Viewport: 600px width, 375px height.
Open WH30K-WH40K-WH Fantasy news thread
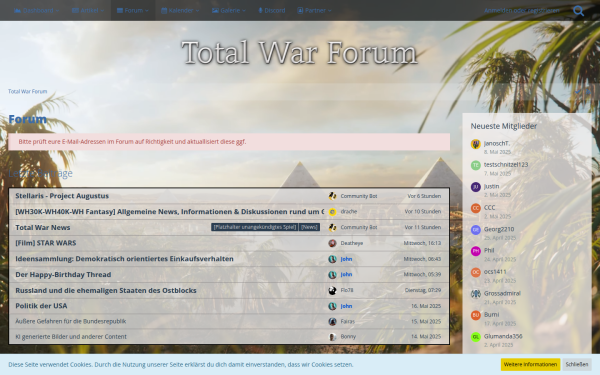pos(170,212)
